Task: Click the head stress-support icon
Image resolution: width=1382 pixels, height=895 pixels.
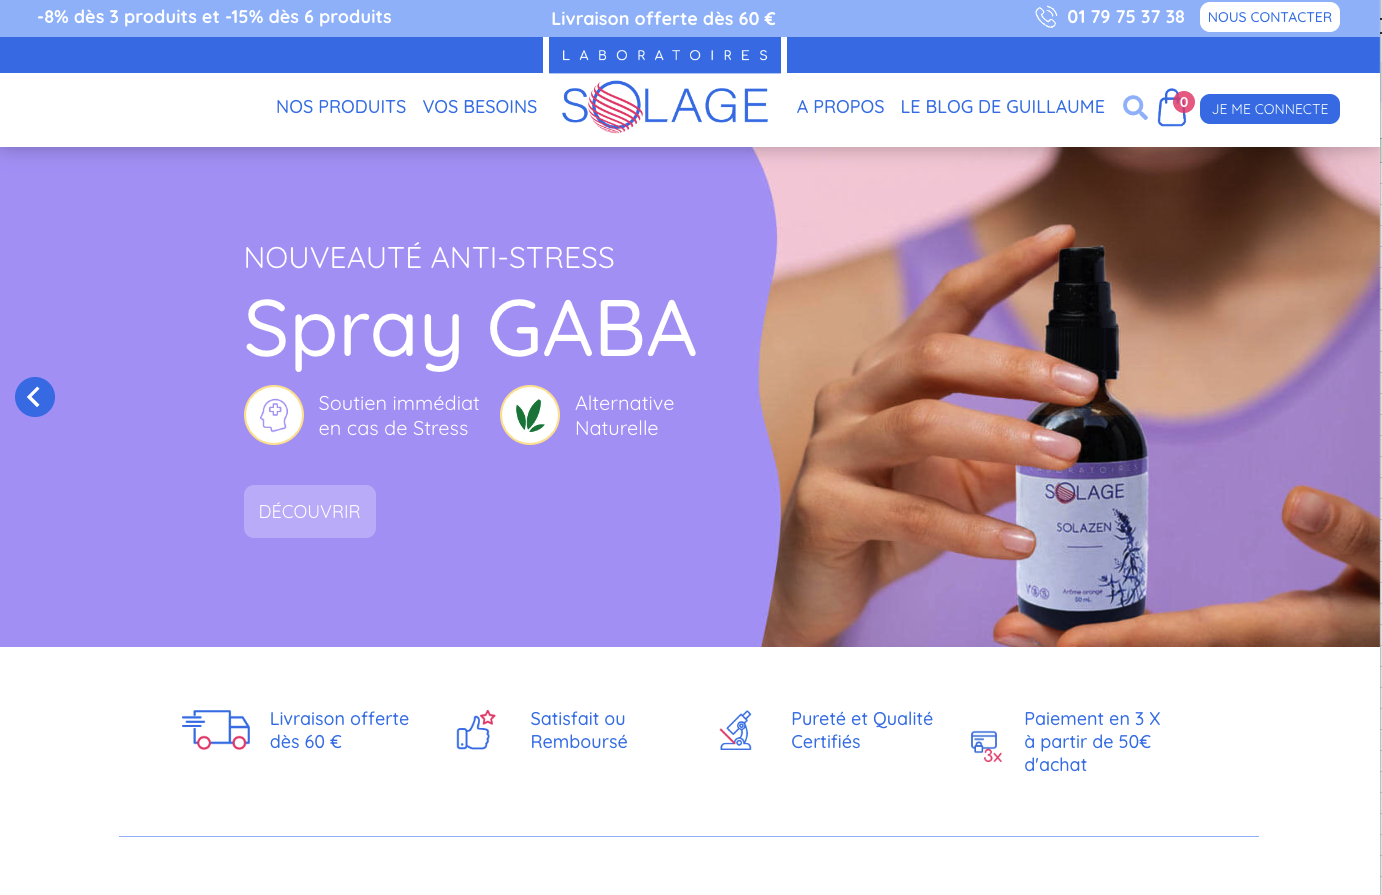Action: [274, 415]
